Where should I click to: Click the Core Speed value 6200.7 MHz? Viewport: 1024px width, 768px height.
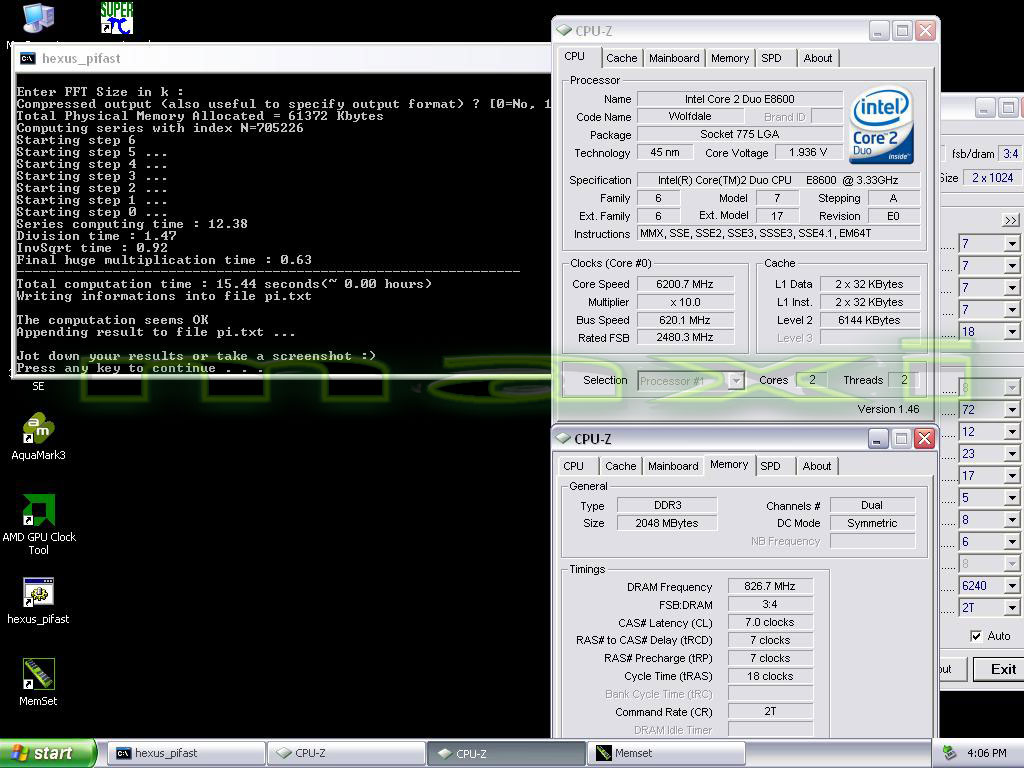685,284
